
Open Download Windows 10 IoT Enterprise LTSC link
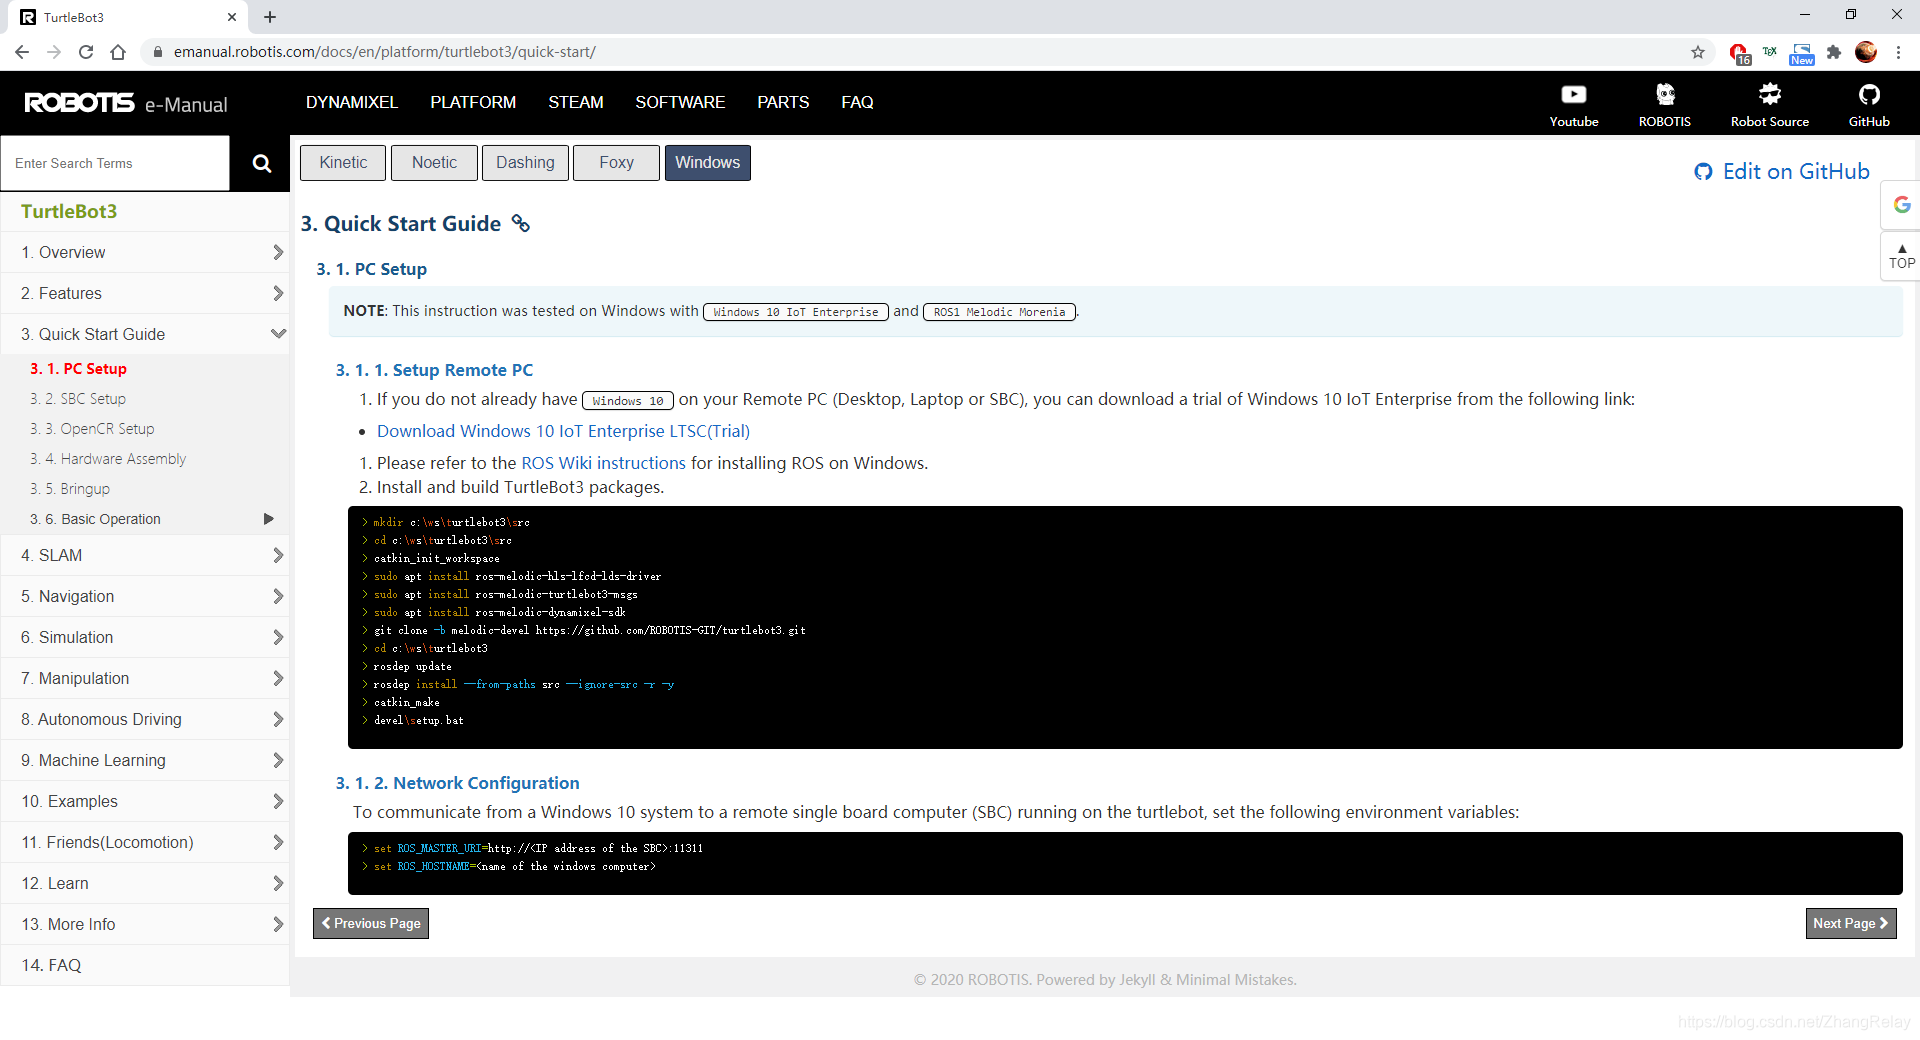point(563,431)
